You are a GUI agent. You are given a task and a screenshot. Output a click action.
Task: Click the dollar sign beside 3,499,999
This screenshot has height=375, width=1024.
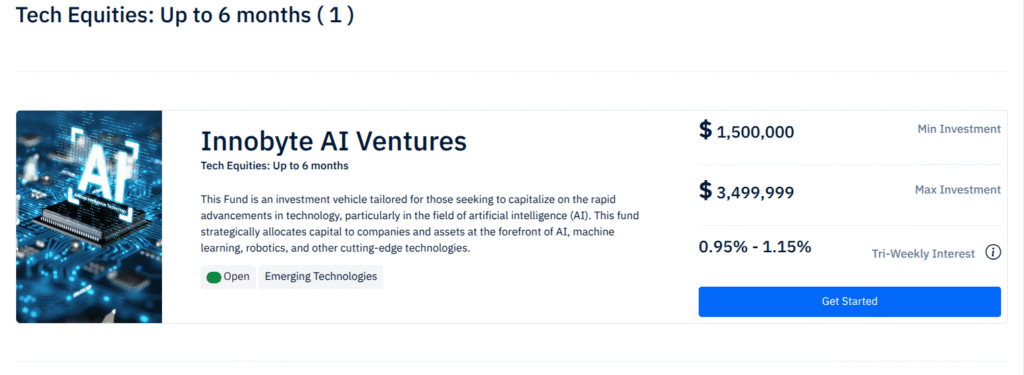[705, 190]
